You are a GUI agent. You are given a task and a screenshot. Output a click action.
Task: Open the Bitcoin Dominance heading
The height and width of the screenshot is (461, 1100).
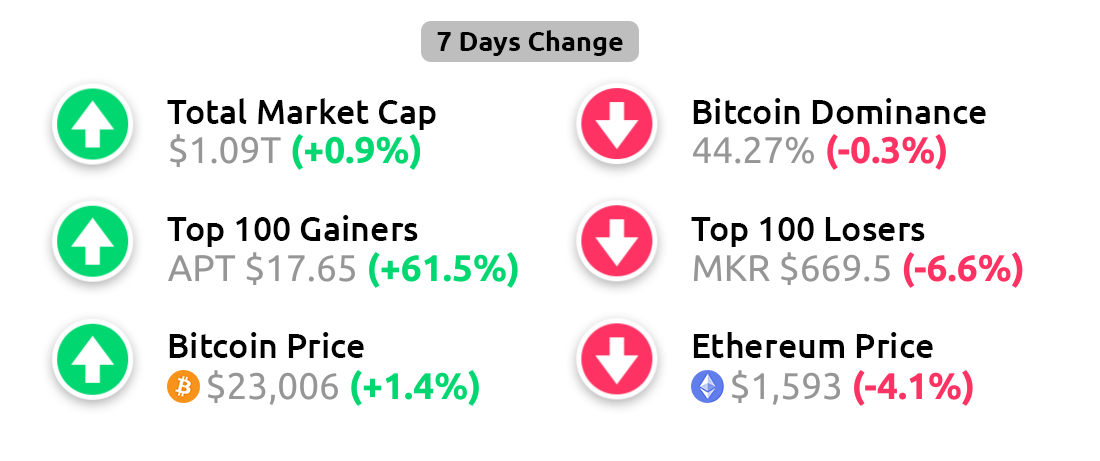[839, 113]
